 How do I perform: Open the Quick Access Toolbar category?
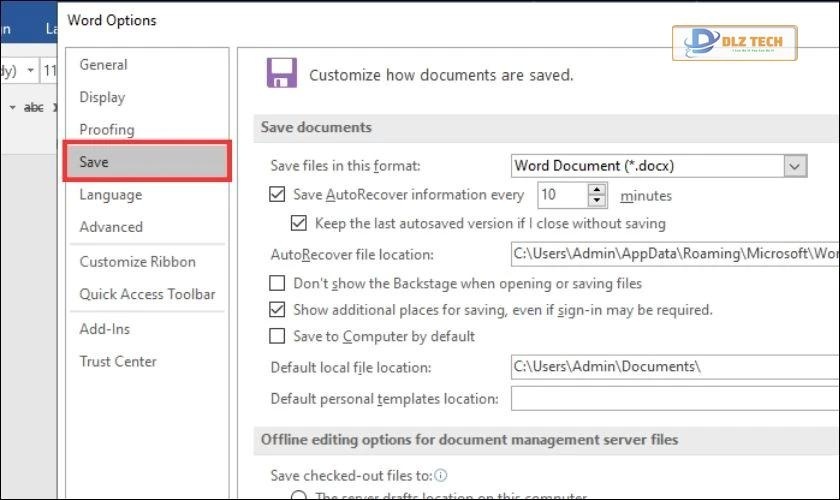(147, 294)
